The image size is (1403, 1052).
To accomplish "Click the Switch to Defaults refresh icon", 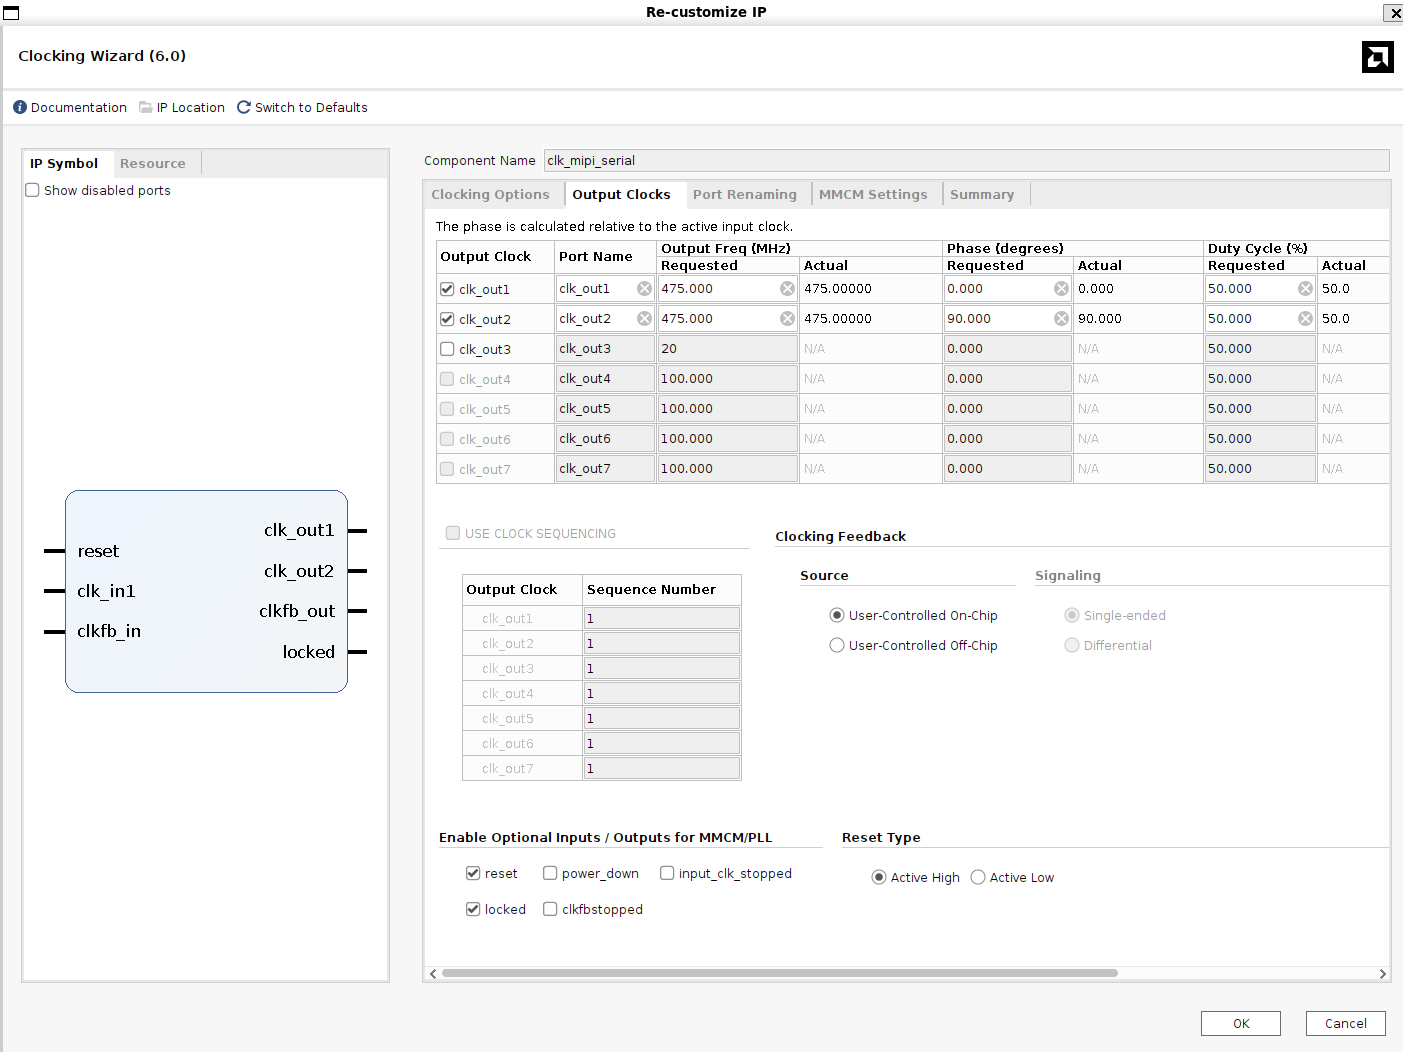I will coord(244,107).
